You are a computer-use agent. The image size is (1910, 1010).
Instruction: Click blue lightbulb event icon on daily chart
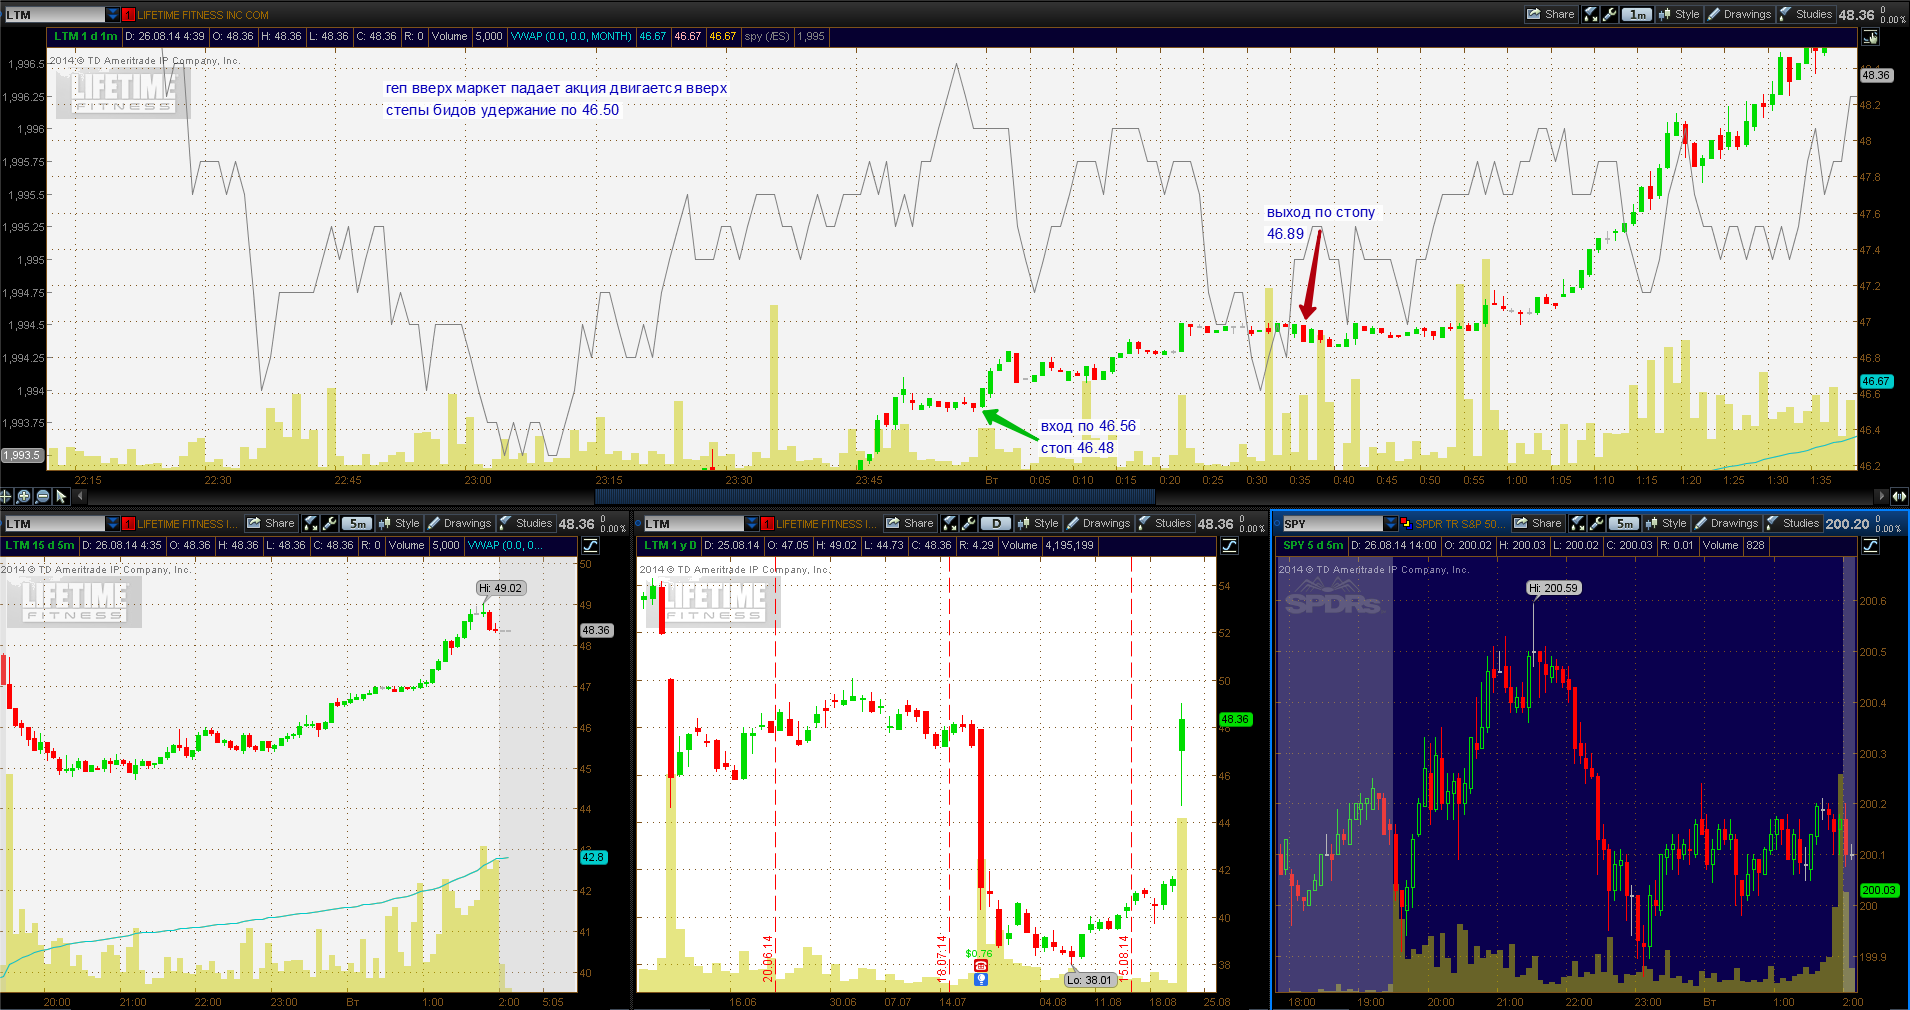point(981,979)
